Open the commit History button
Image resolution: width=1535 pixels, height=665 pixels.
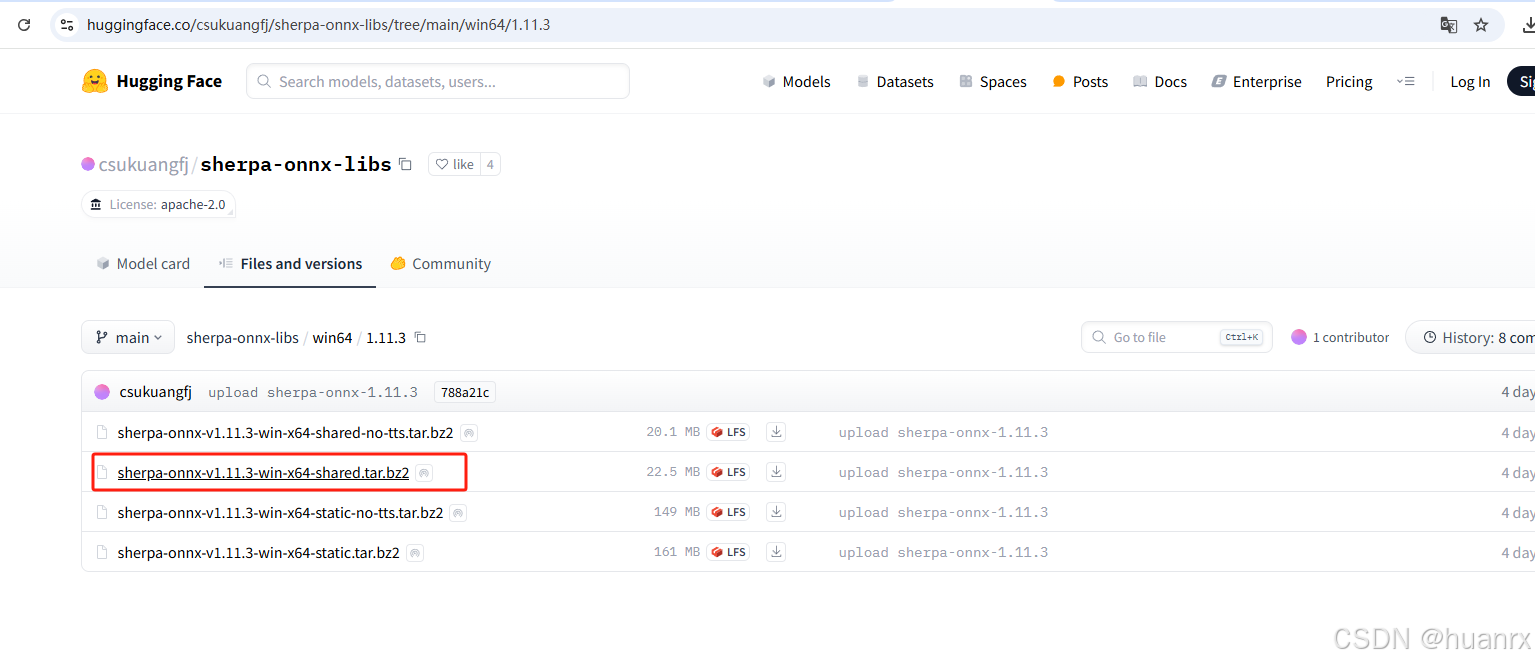[x=1470, y=338]
